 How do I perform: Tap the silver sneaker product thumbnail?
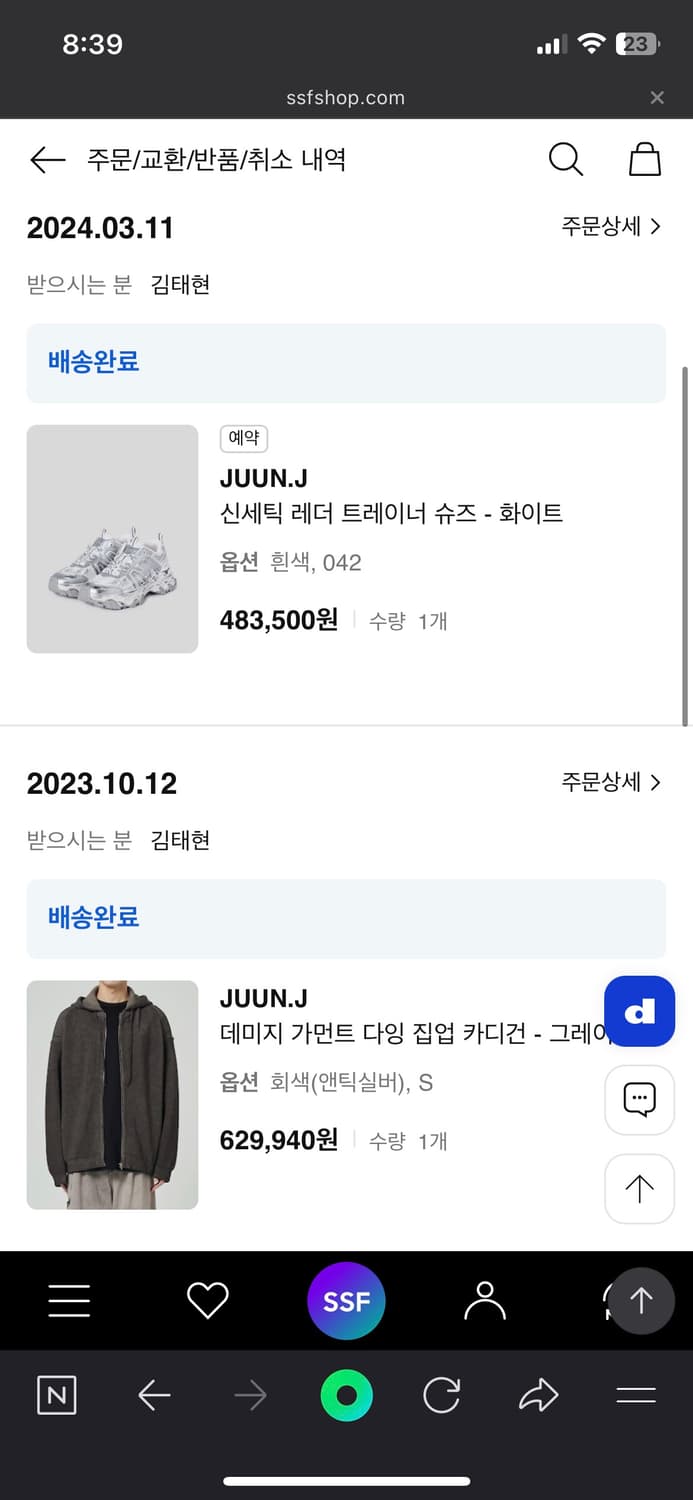[x=112, y=539]
